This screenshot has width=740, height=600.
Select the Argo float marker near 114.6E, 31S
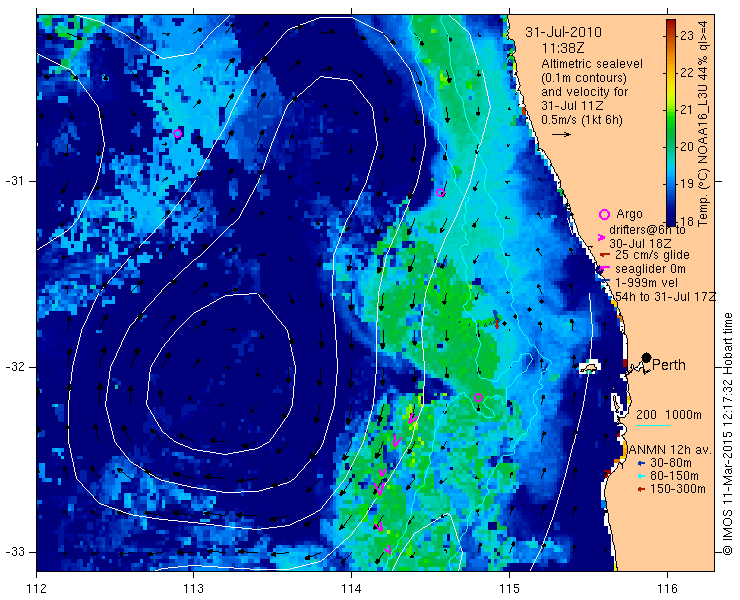point(440,192)
